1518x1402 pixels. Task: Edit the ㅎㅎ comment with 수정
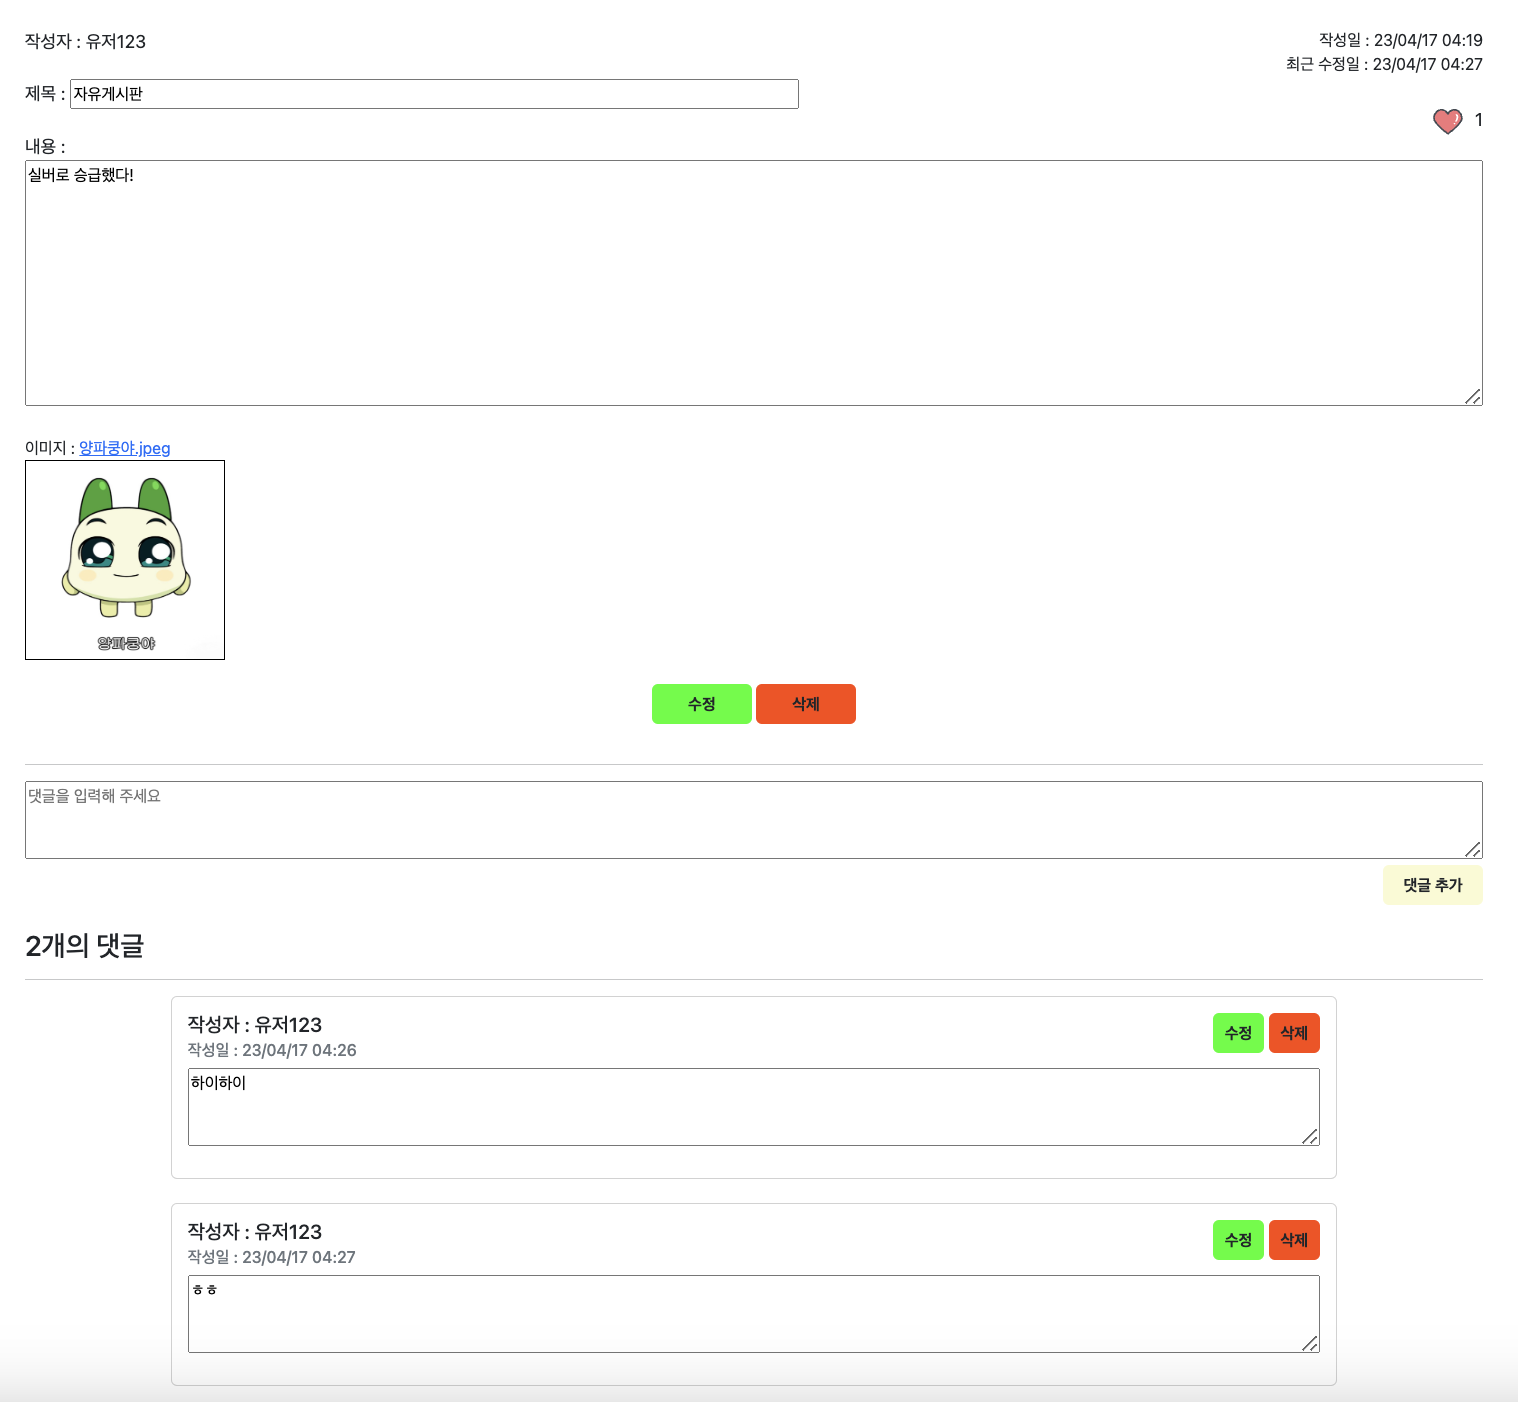(x=1238, y=1240)
